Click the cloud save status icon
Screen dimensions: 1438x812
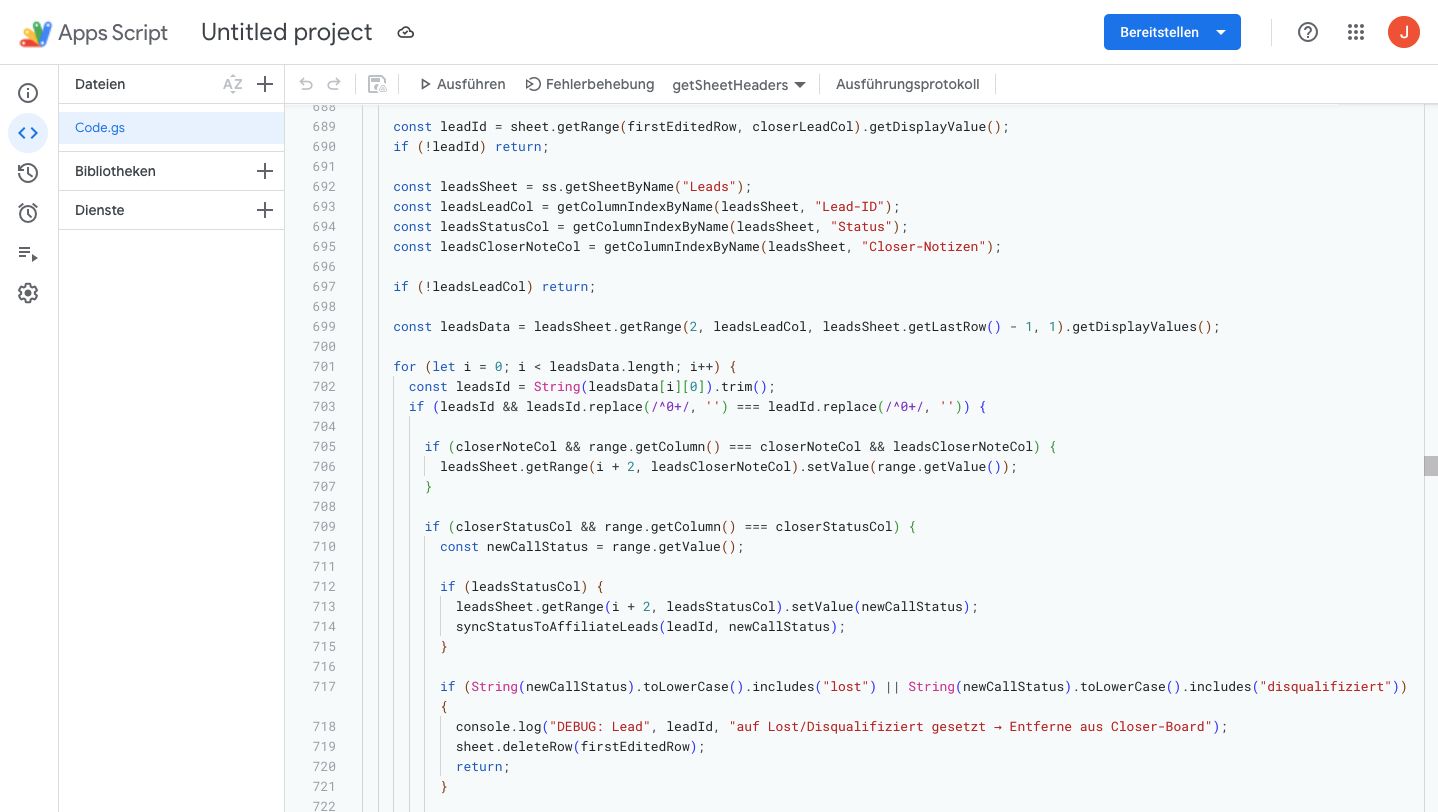[x=406, y=33]
